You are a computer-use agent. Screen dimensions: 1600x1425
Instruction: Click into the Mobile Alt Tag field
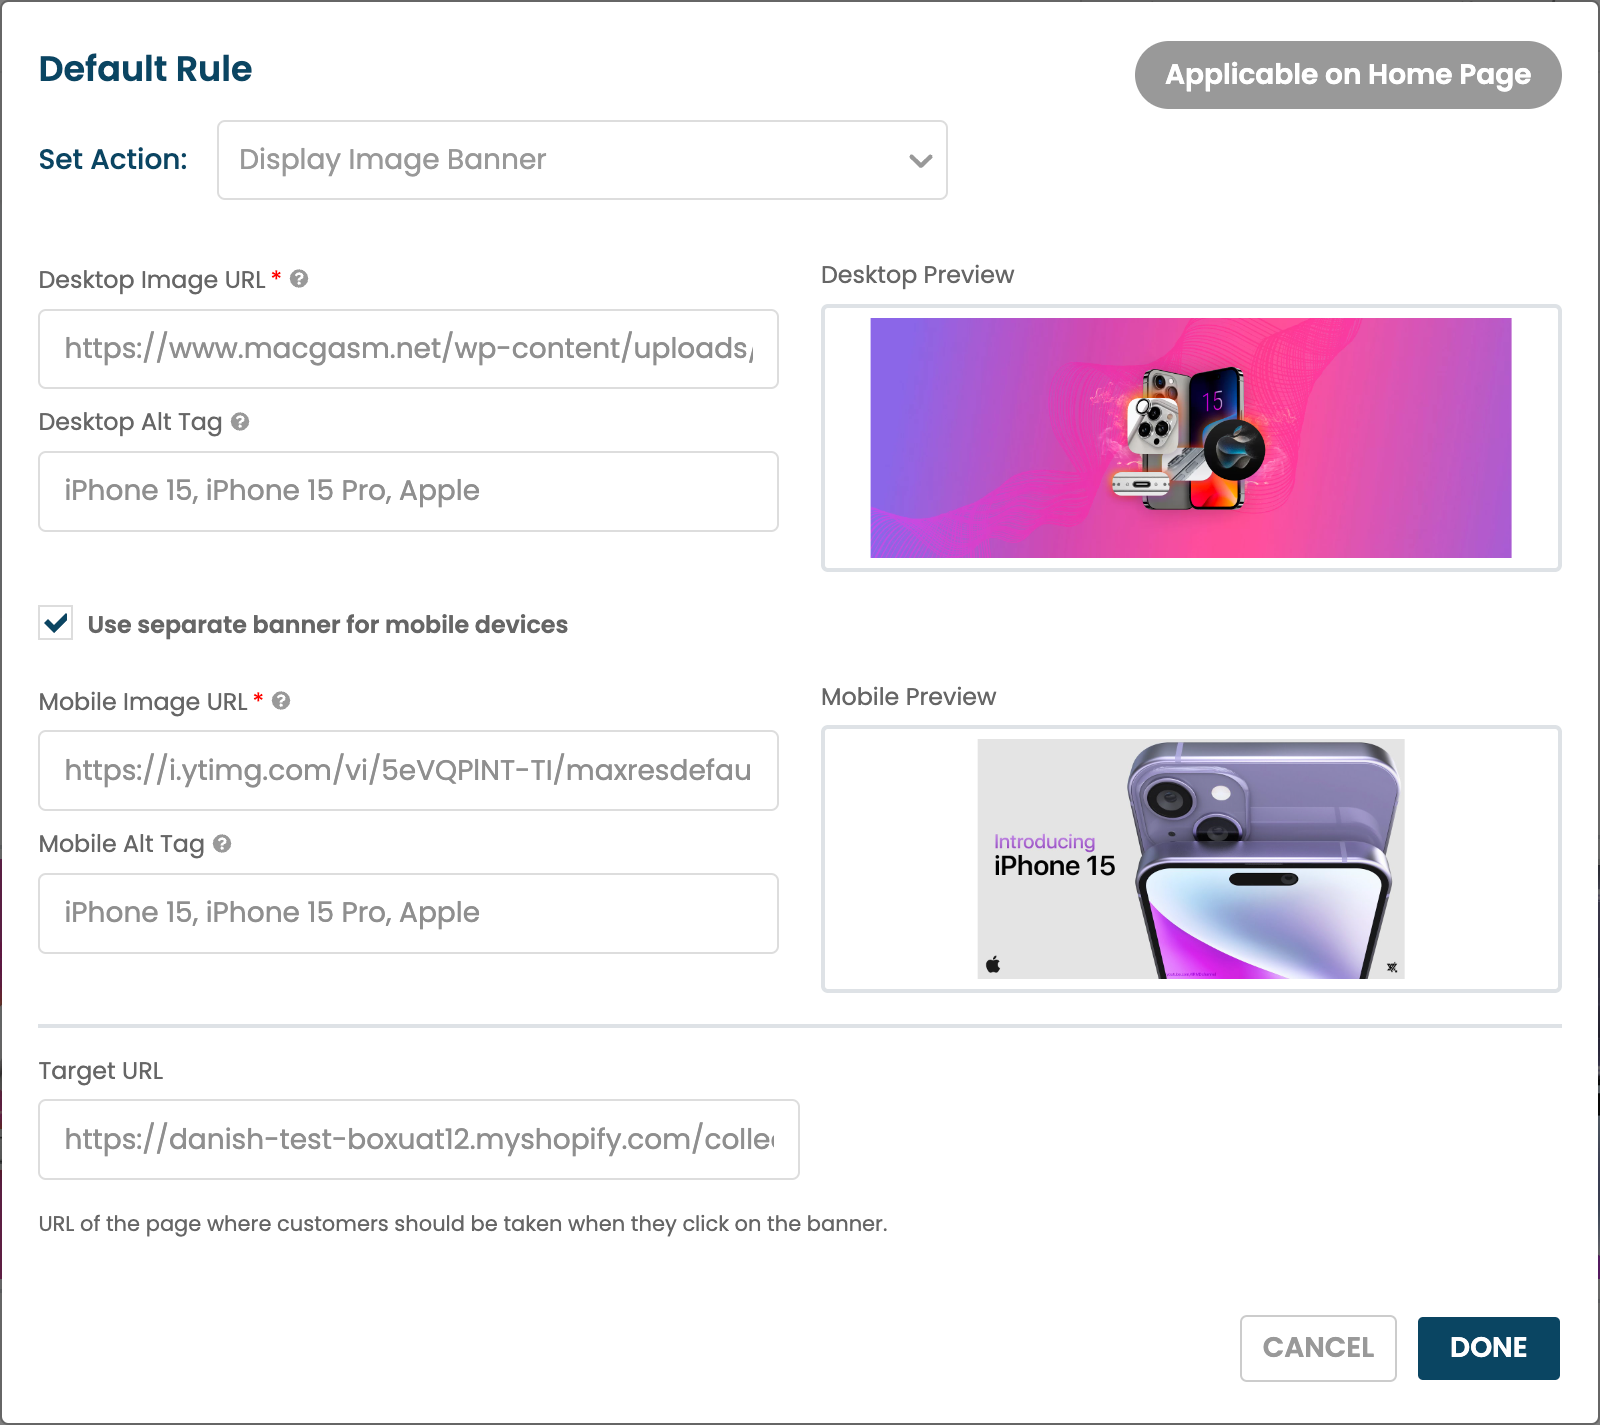pyautogui.click(x=408, y=913)
